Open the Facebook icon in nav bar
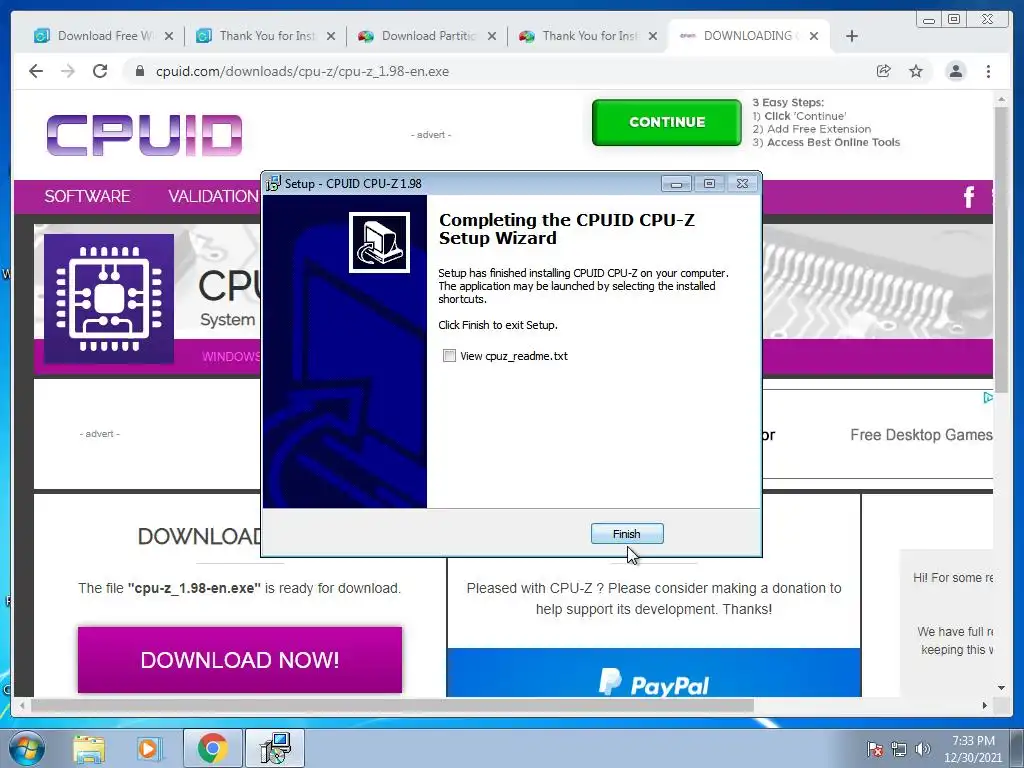1024x768 pixels. pos(969,197)
